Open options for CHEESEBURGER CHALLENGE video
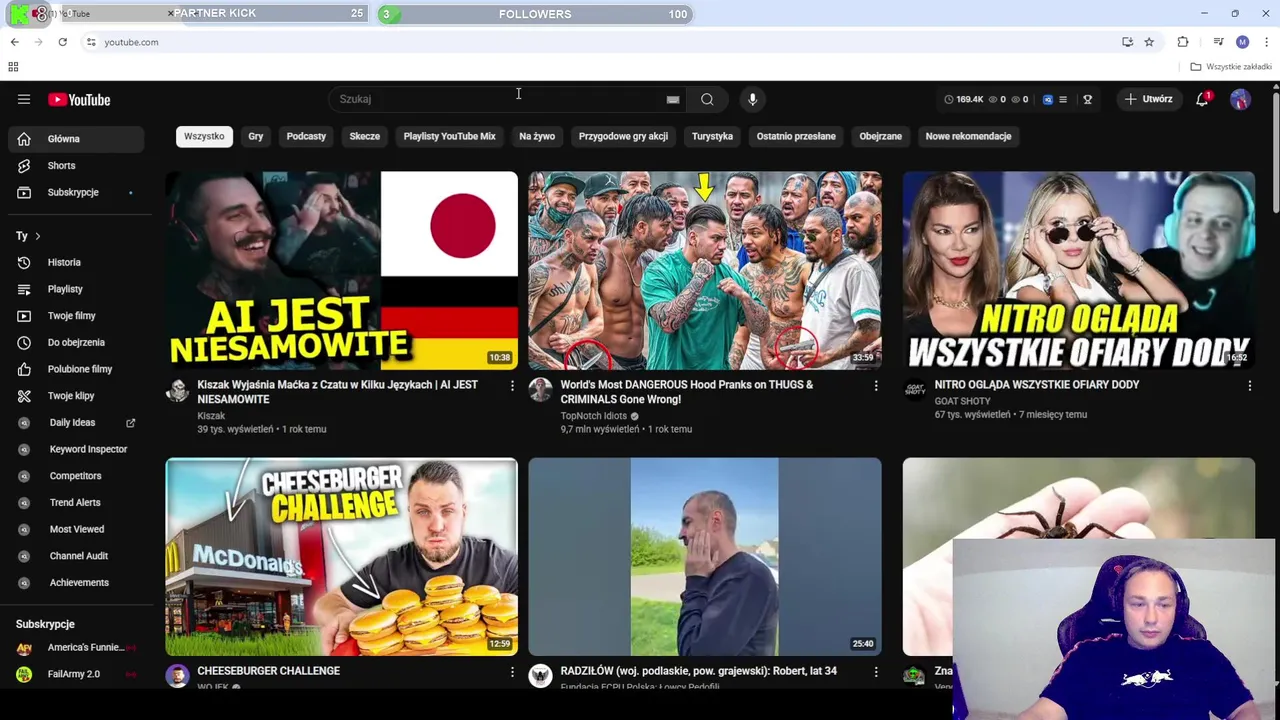The width and height of the screenshot is (1280, 720). coord(512,672)
